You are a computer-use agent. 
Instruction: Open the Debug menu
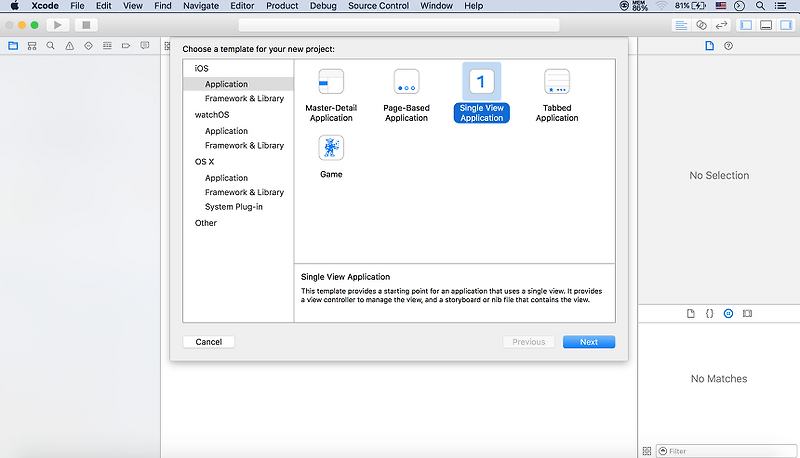323,6
